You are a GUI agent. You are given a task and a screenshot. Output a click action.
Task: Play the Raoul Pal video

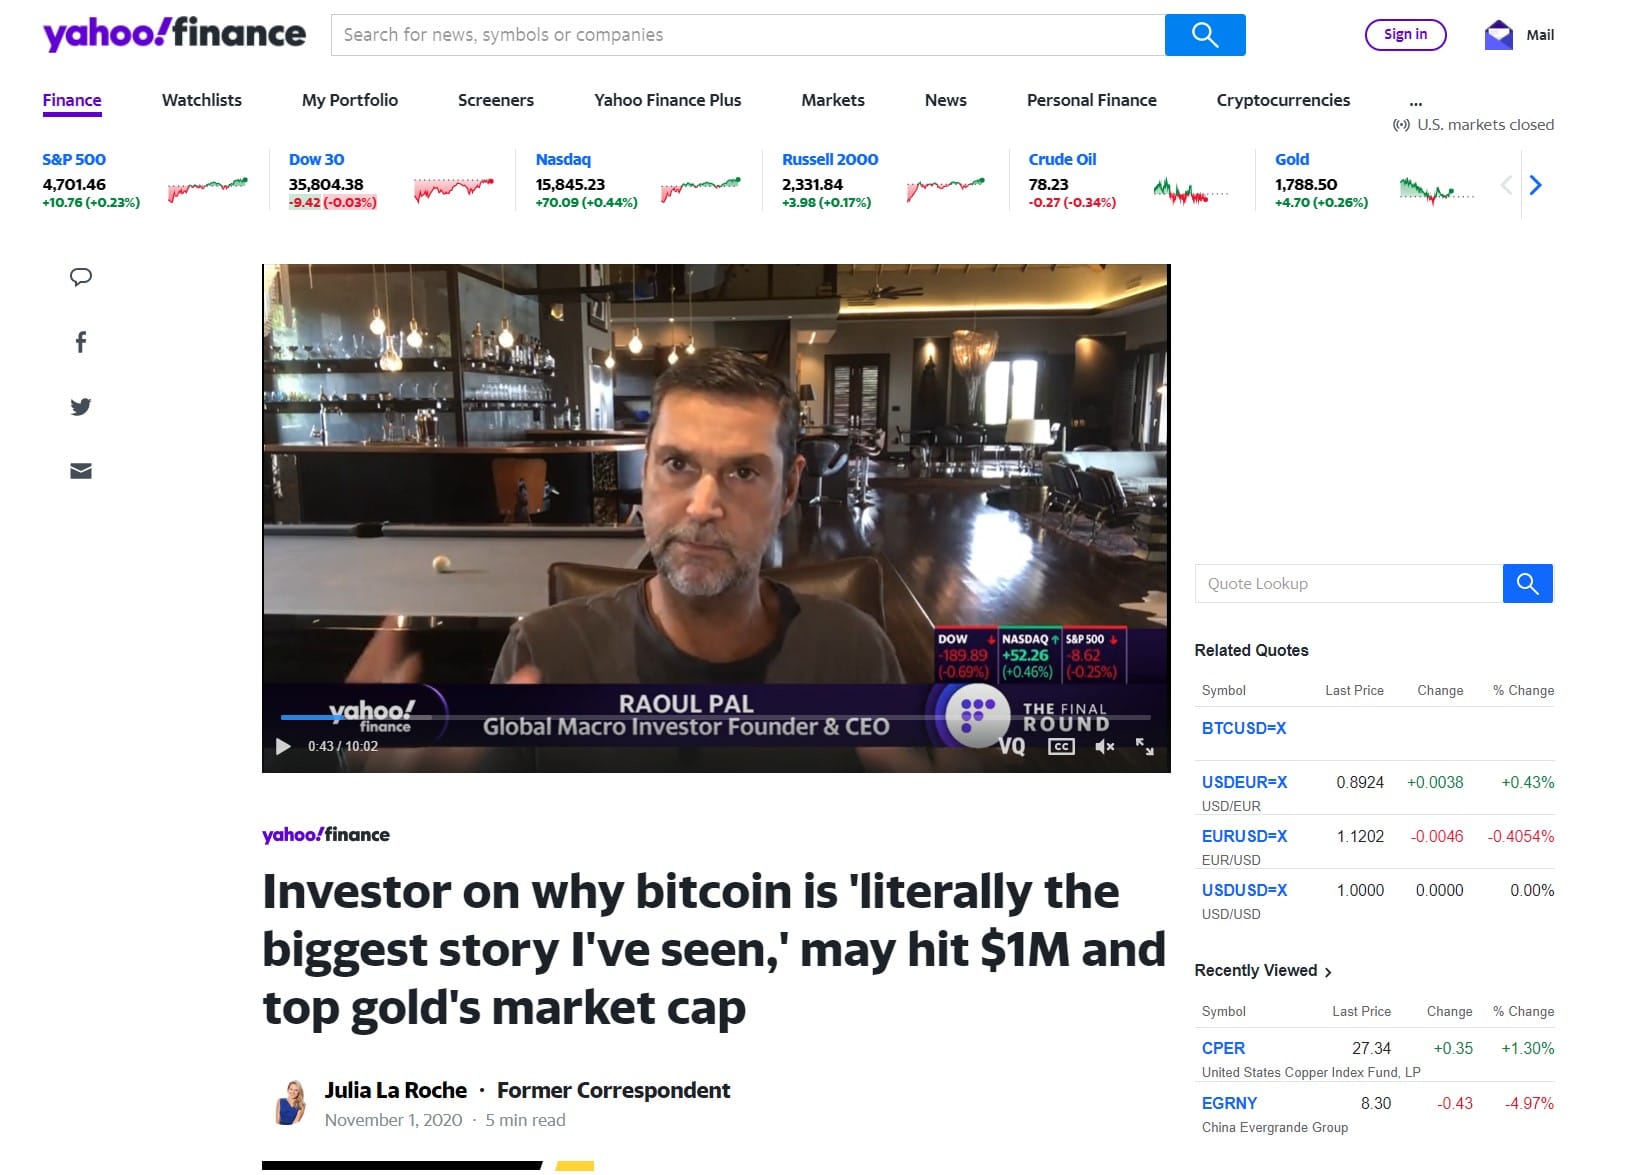pyautogui.click(x=283, y=746)
